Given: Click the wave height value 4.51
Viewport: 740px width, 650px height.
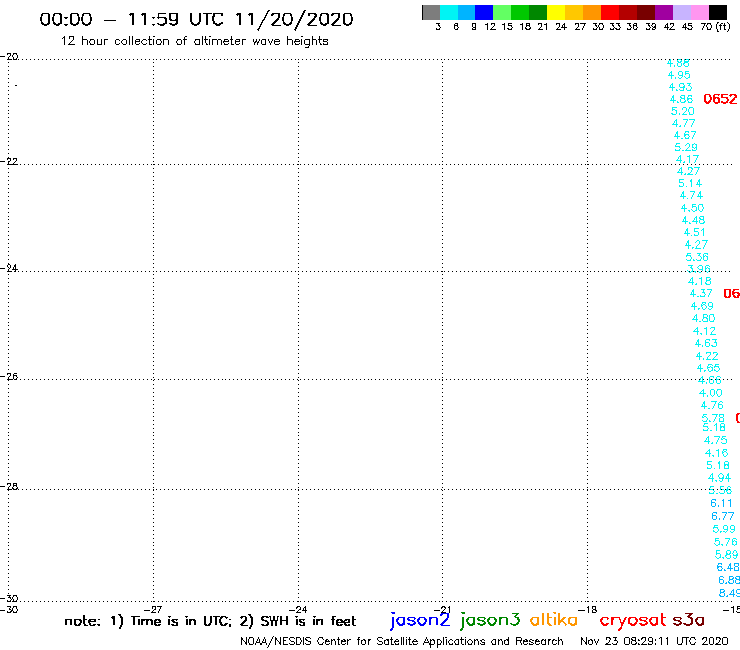Looking at the screenshot, I should point(695,232).
